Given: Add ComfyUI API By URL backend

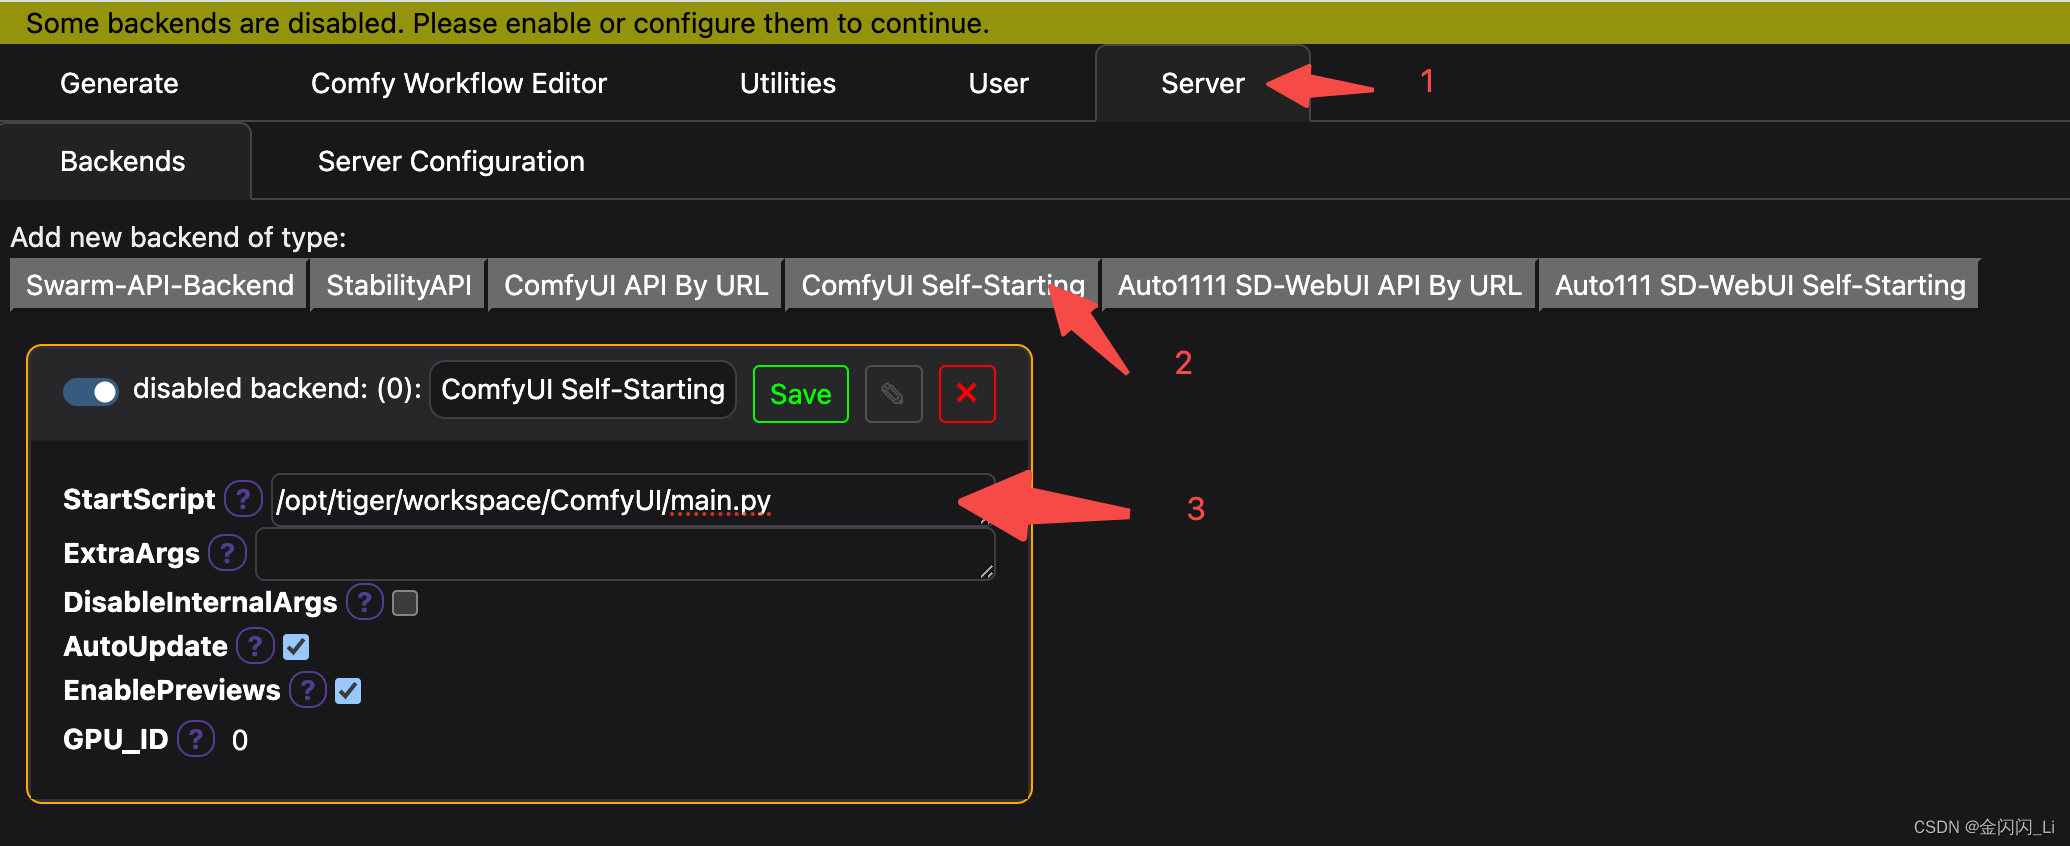Looking at the screenshot, I should (636, 285).
